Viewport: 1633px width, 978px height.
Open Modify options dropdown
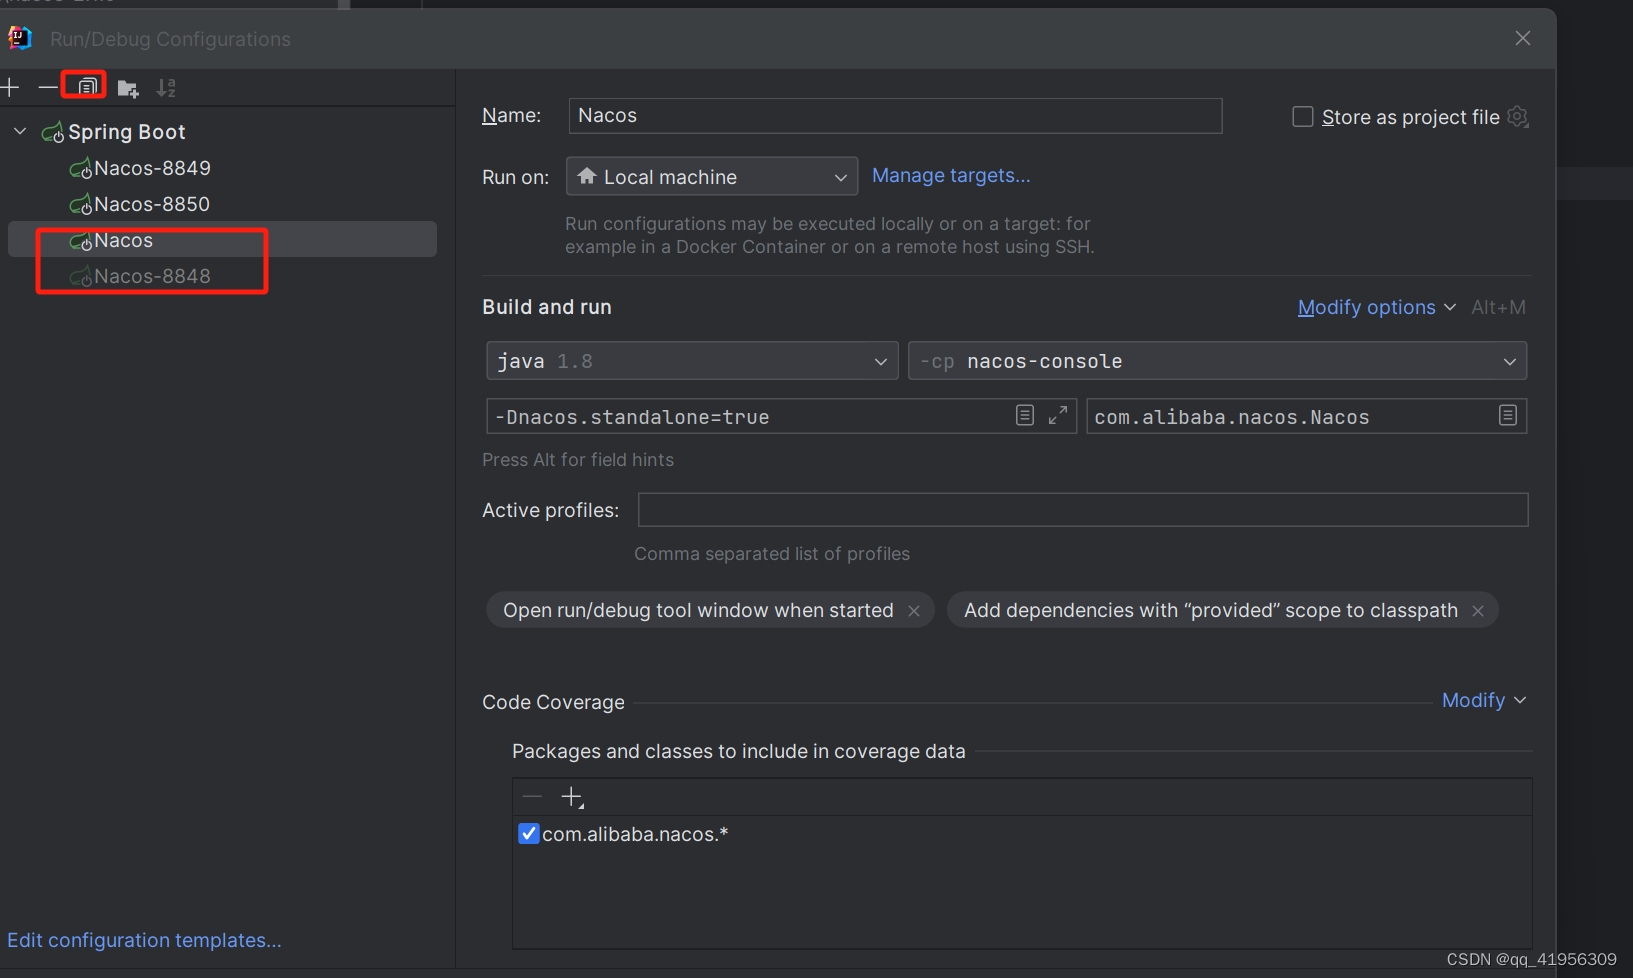(x=1377, y=308)
